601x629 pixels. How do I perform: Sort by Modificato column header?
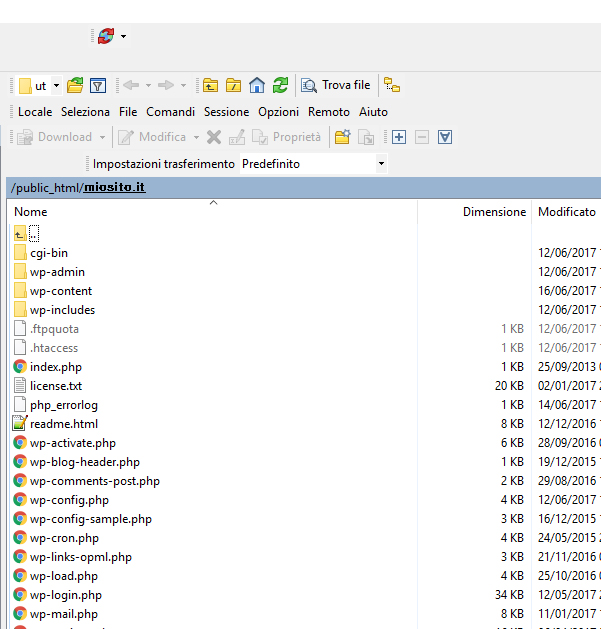566,212
